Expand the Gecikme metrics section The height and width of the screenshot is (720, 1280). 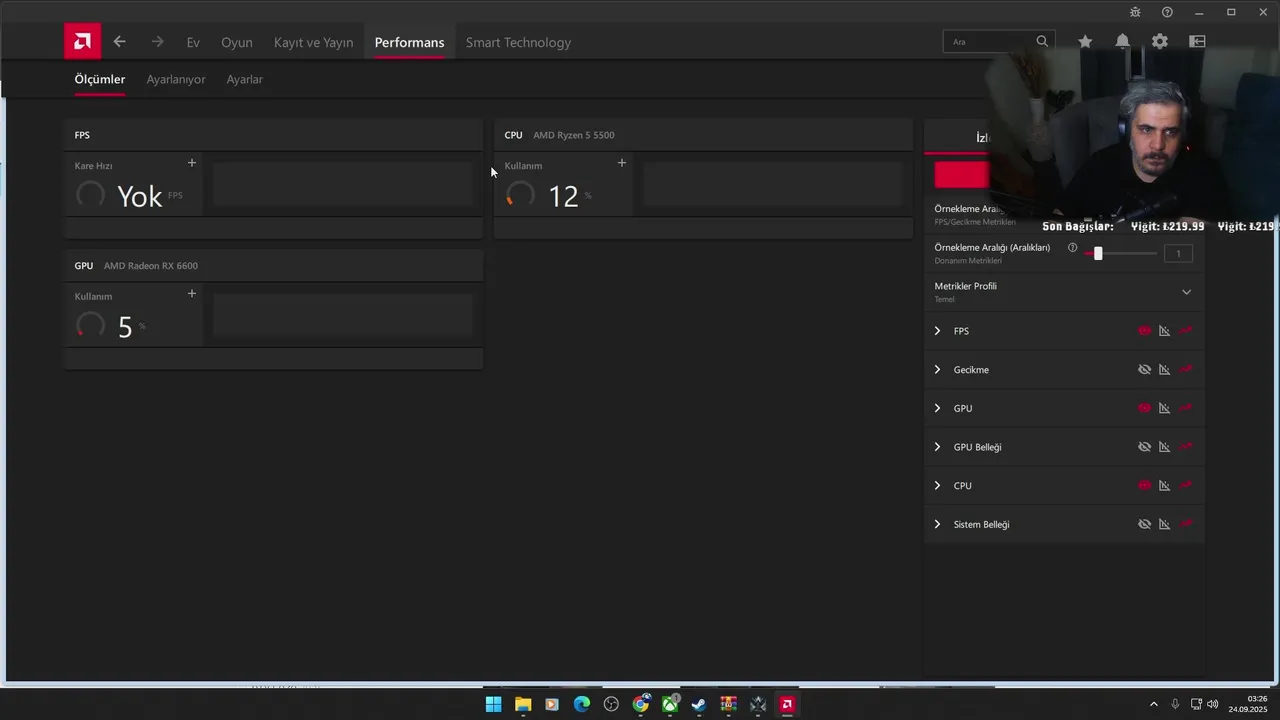[x=937, y=370]
